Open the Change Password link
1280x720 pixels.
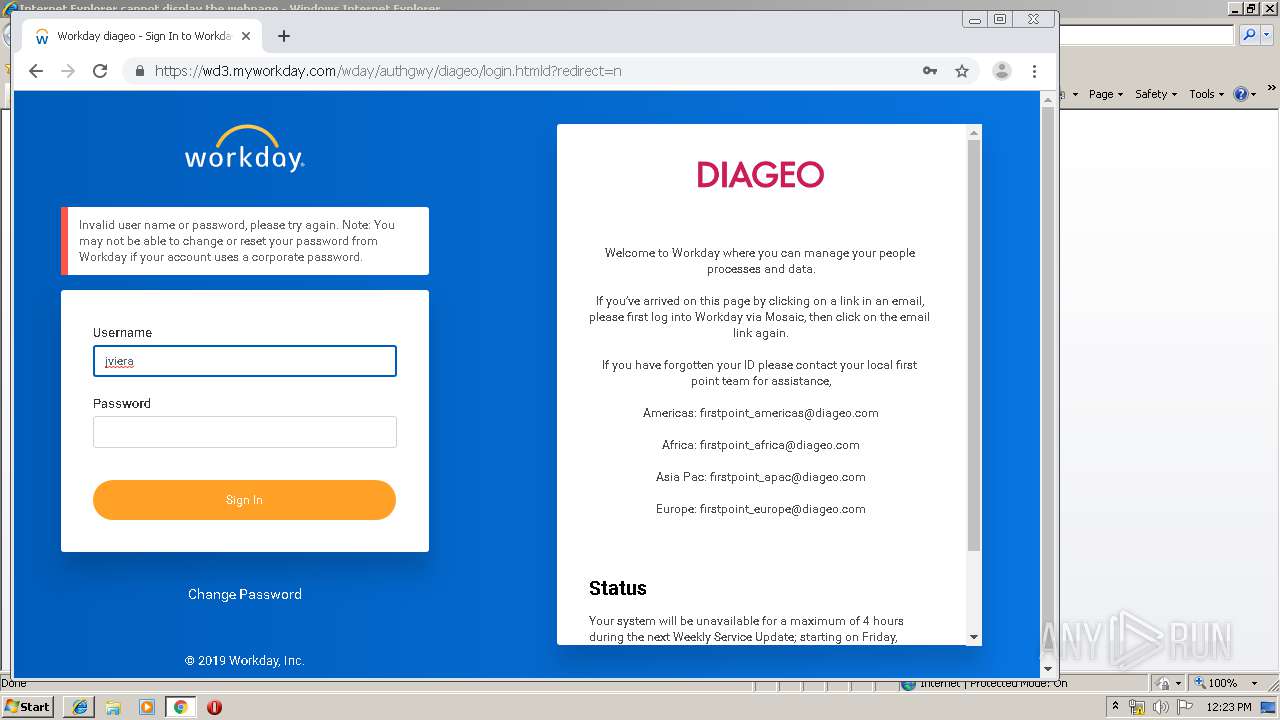[x=245, y=594]
